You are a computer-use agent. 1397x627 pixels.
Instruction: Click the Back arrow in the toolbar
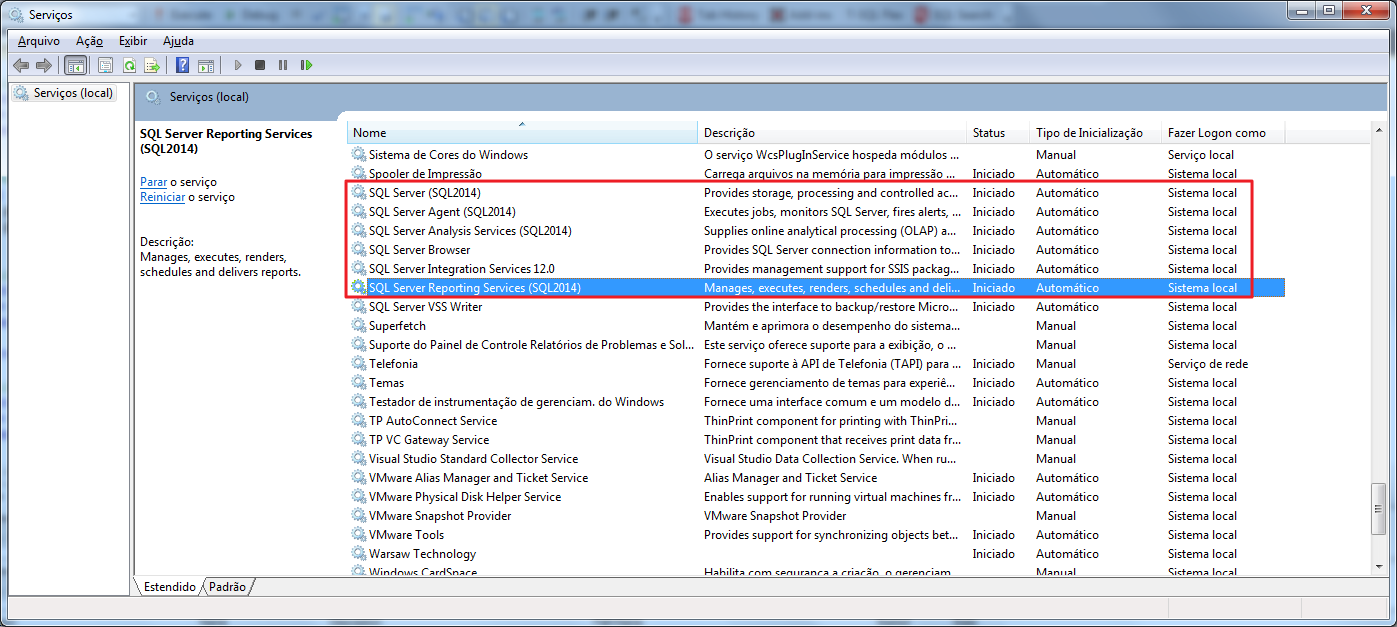pyautogui.click(x=21, y=65)
